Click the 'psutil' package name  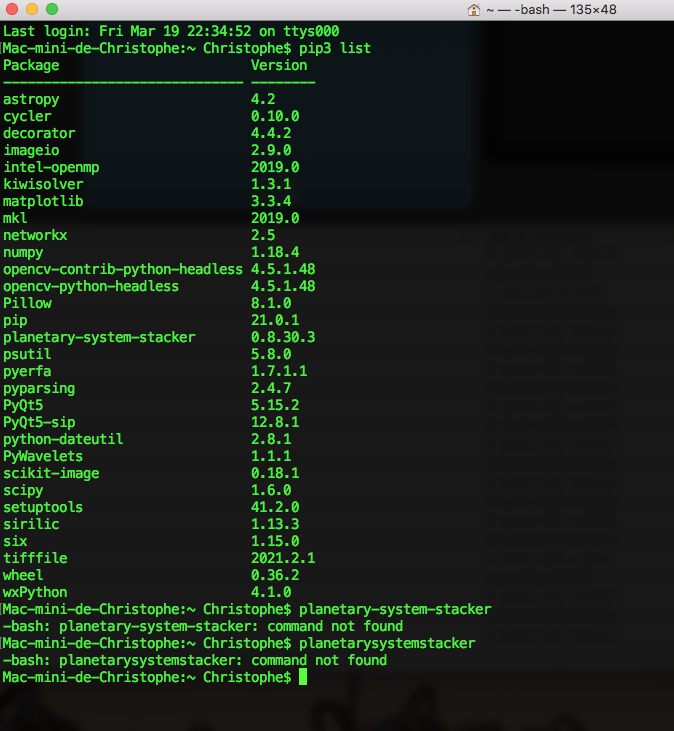tap(27, 354)
